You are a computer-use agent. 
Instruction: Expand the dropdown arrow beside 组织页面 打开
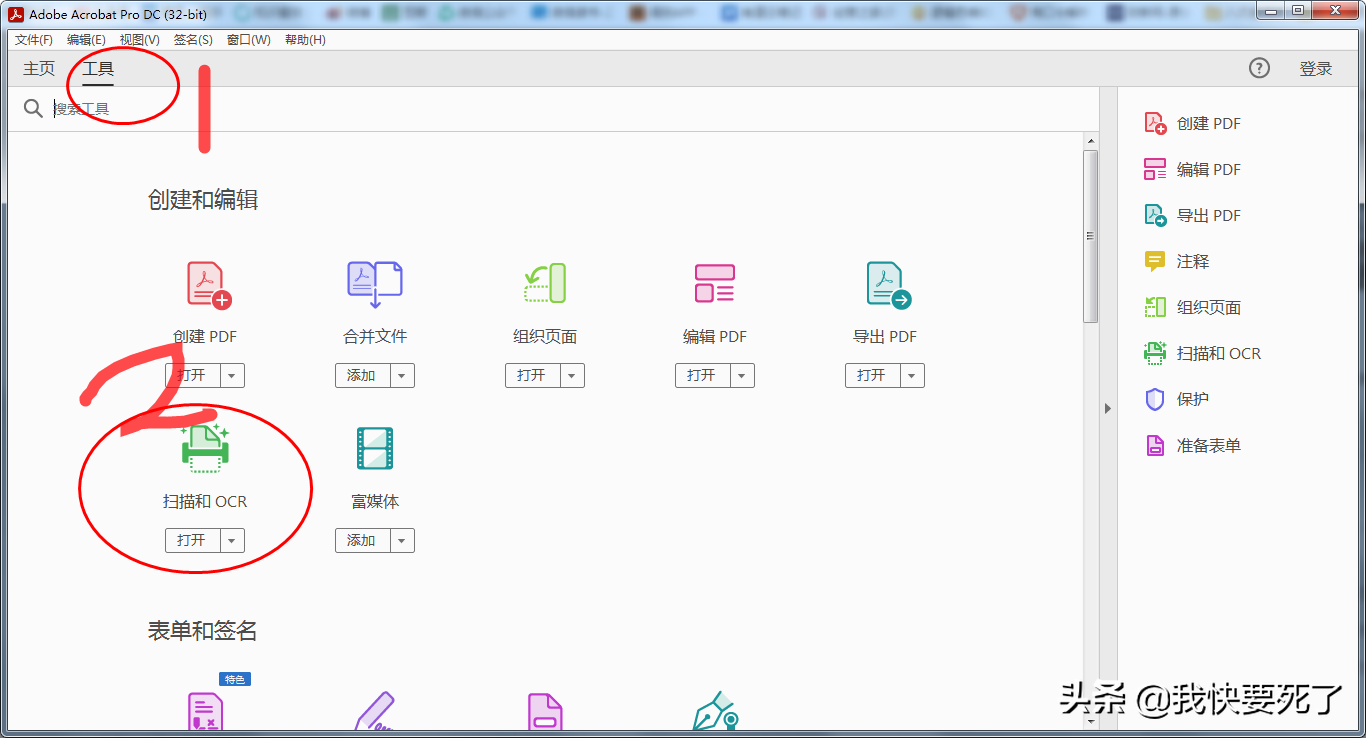pos(572,375)
